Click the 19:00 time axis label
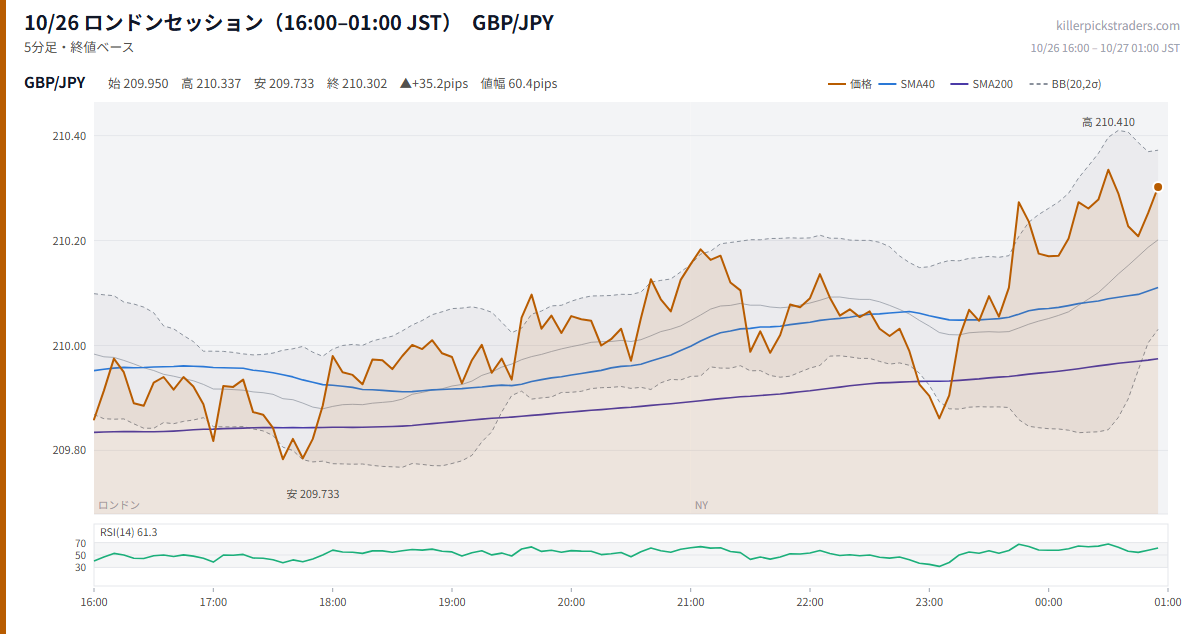 coord(452,603)
